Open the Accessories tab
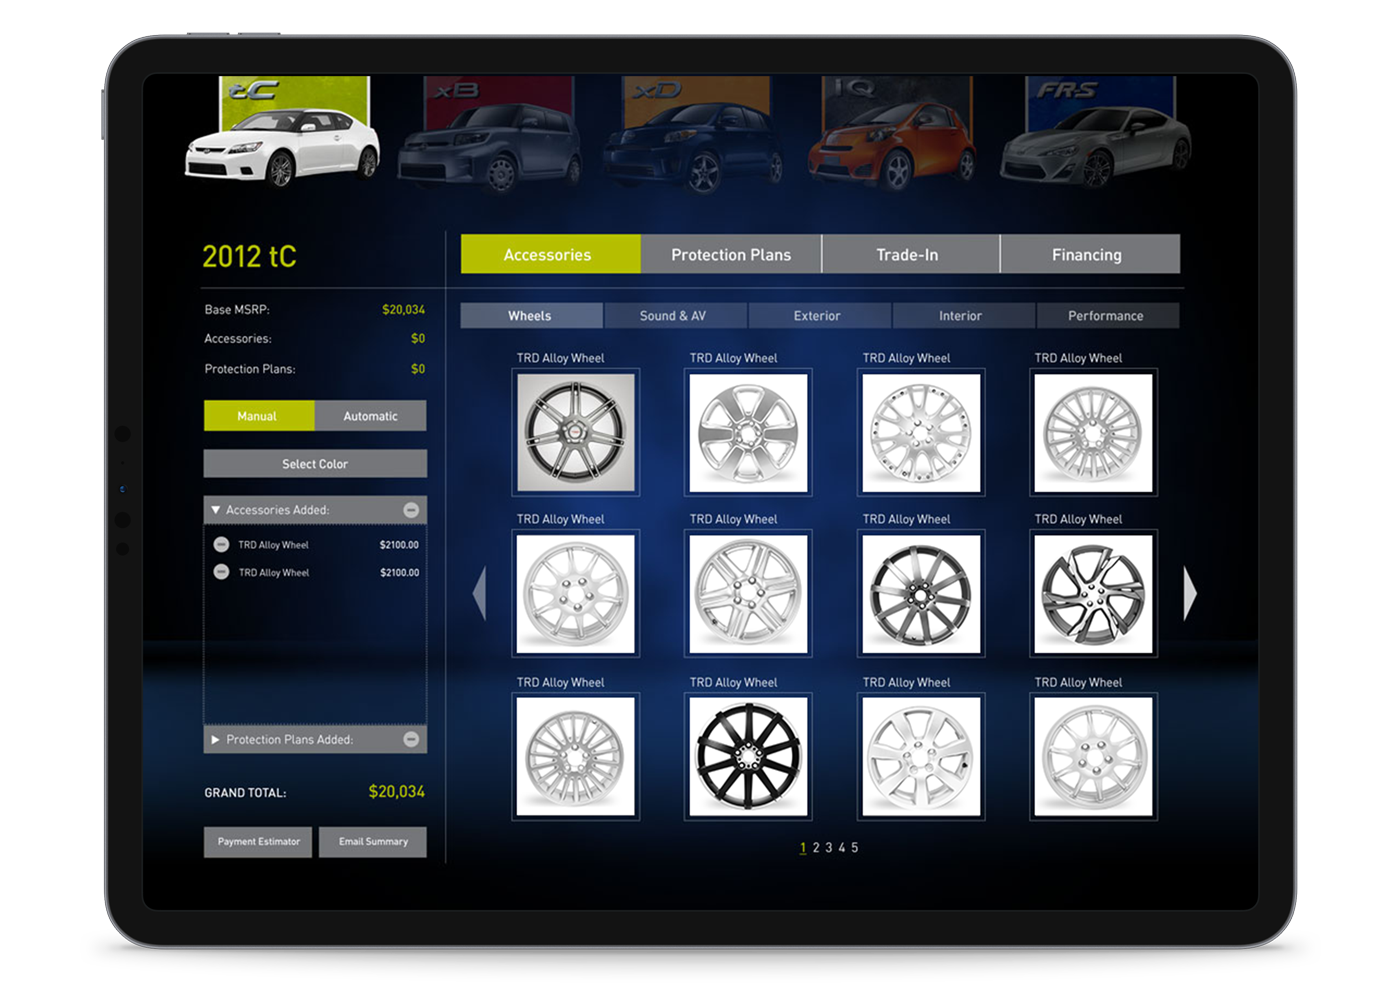This screenshot has height=999, width=1400. 550,254
